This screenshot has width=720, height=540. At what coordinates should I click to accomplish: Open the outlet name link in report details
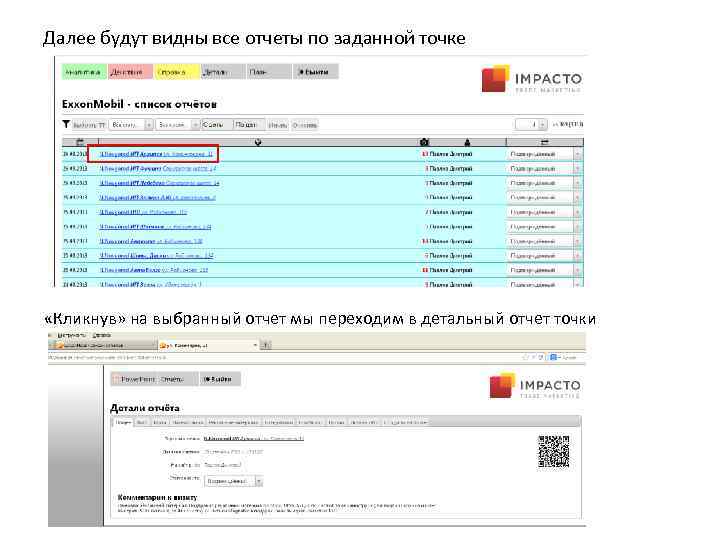point(253,439)
